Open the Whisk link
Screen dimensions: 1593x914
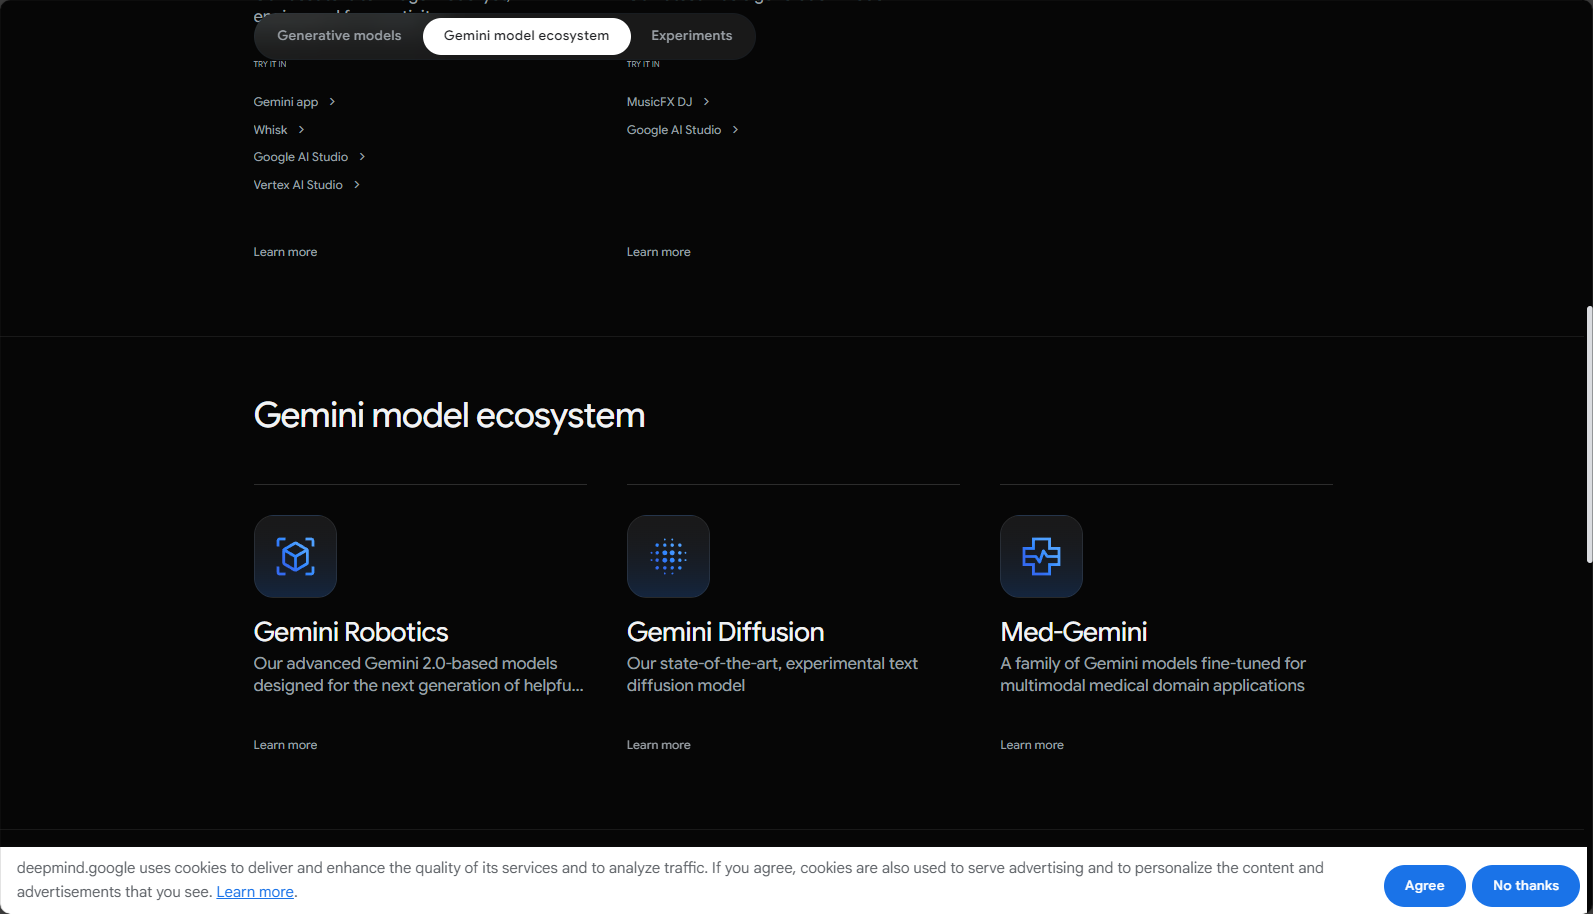coord(270,130)
